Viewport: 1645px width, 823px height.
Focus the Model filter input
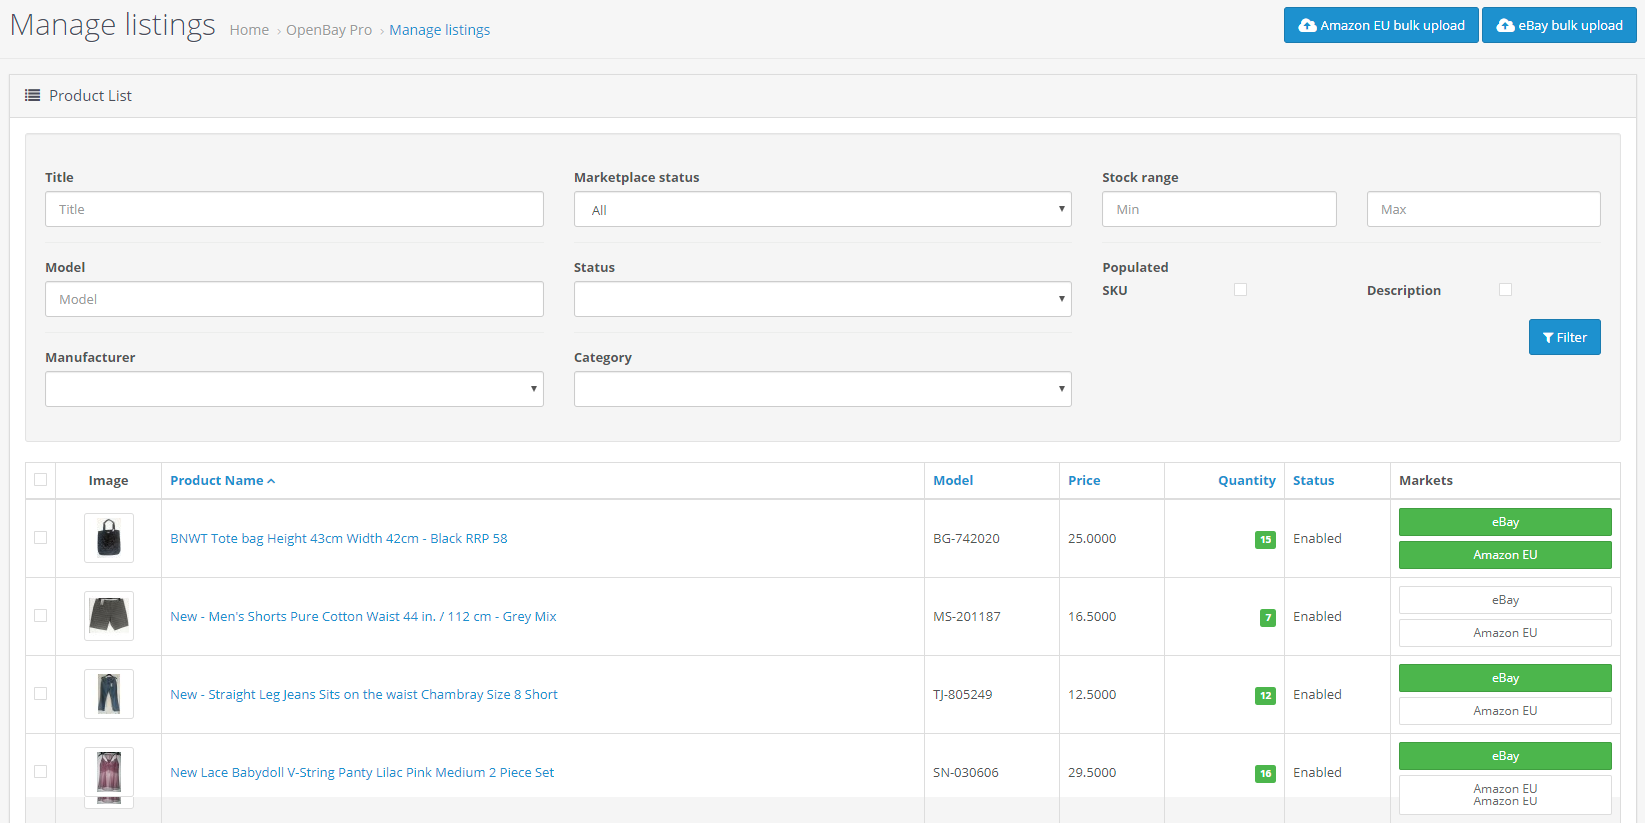coord(294,299)
